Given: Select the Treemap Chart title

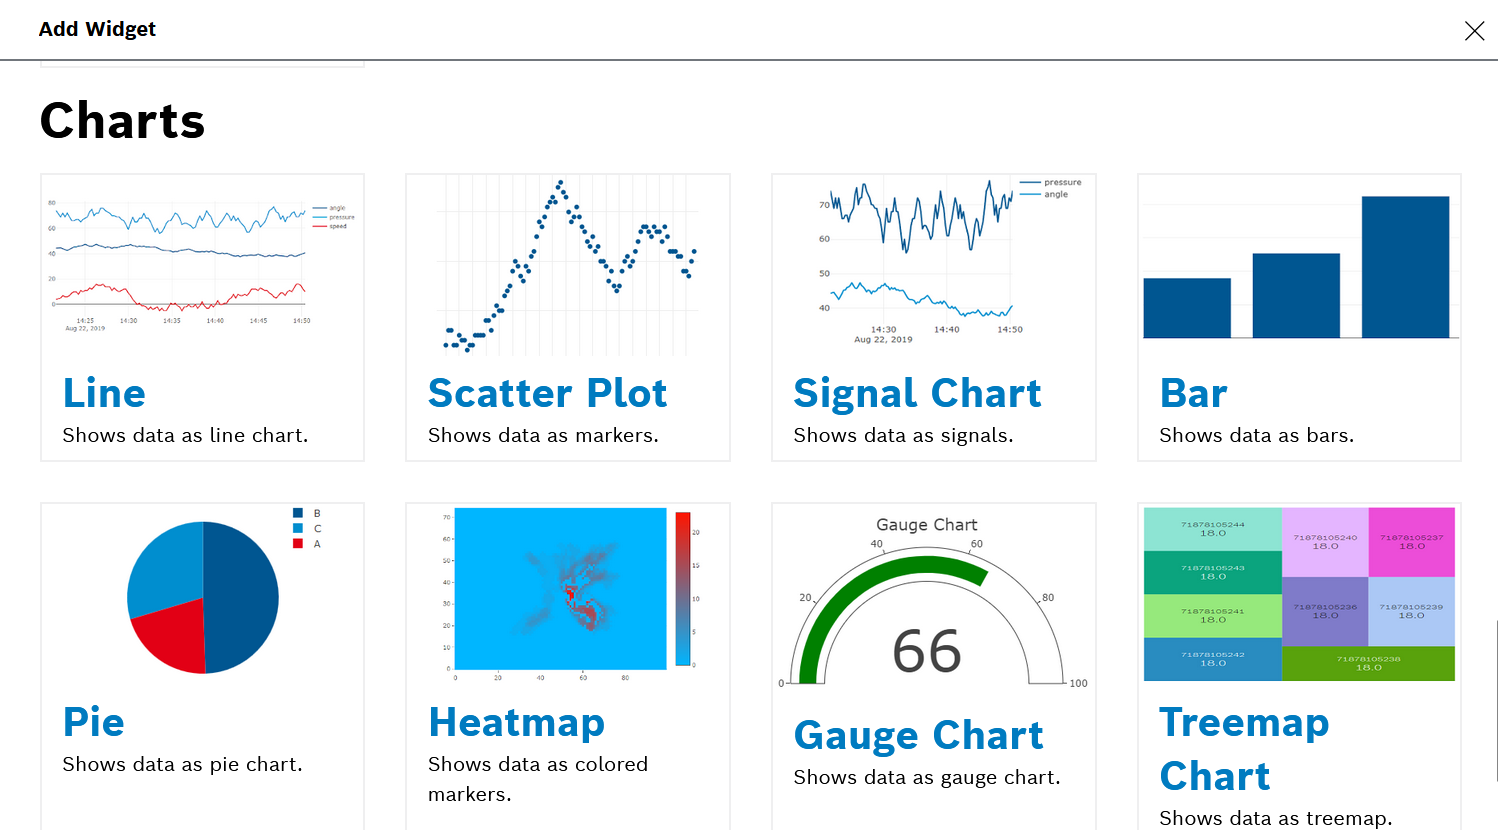Looking at the screenshot, I should coord(1244,748).
